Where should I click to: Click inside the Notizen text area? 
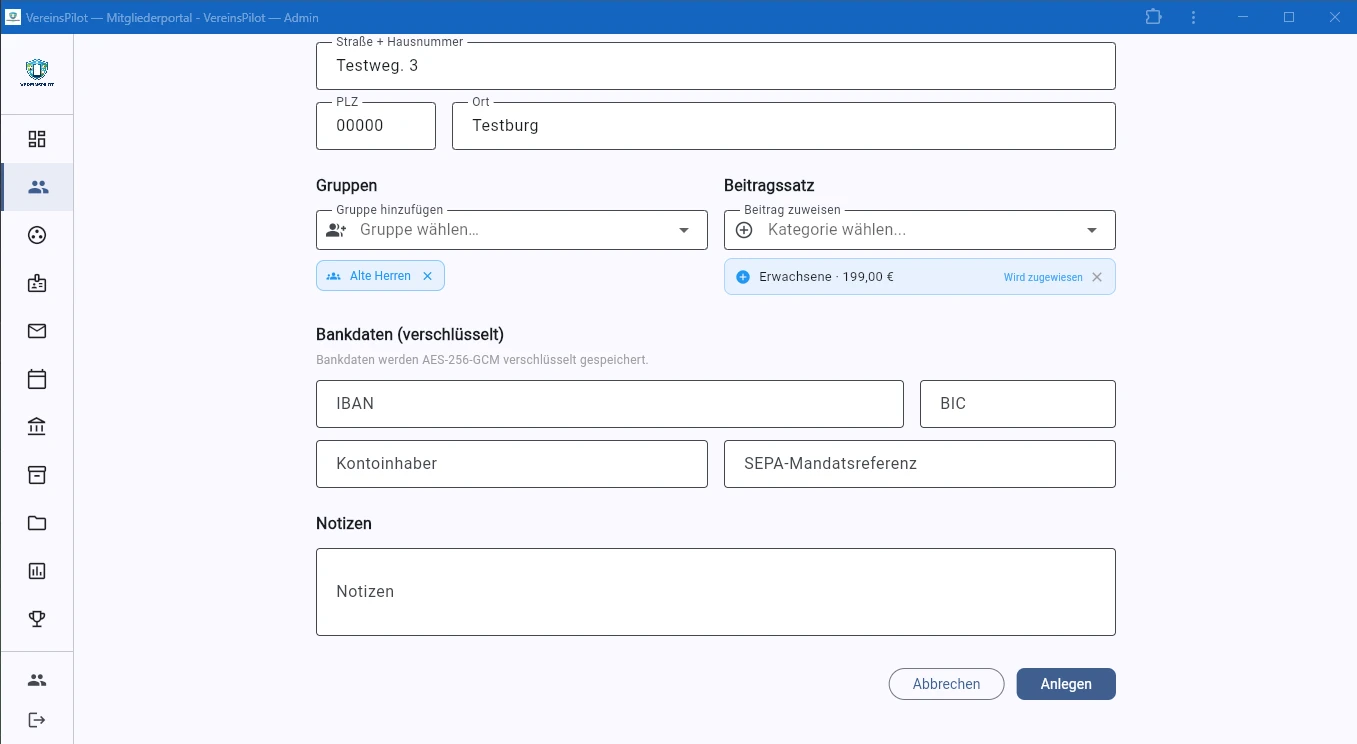click(715, 592)
